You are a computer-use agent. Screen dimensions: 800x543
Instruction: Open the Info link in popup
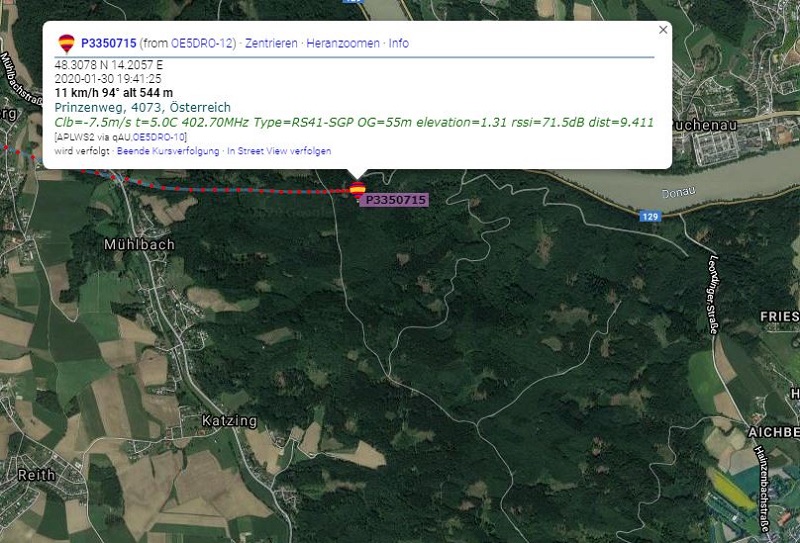[398, 43]
